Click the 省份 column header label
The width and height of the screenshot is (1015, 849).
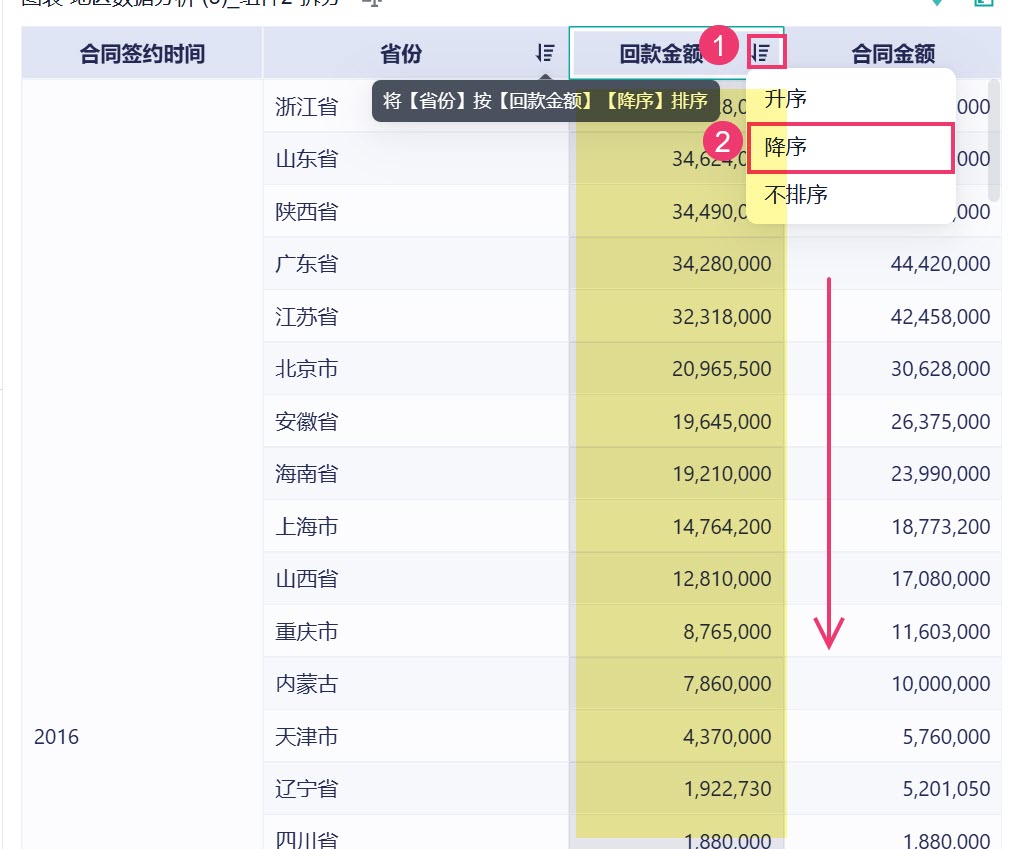401,54
